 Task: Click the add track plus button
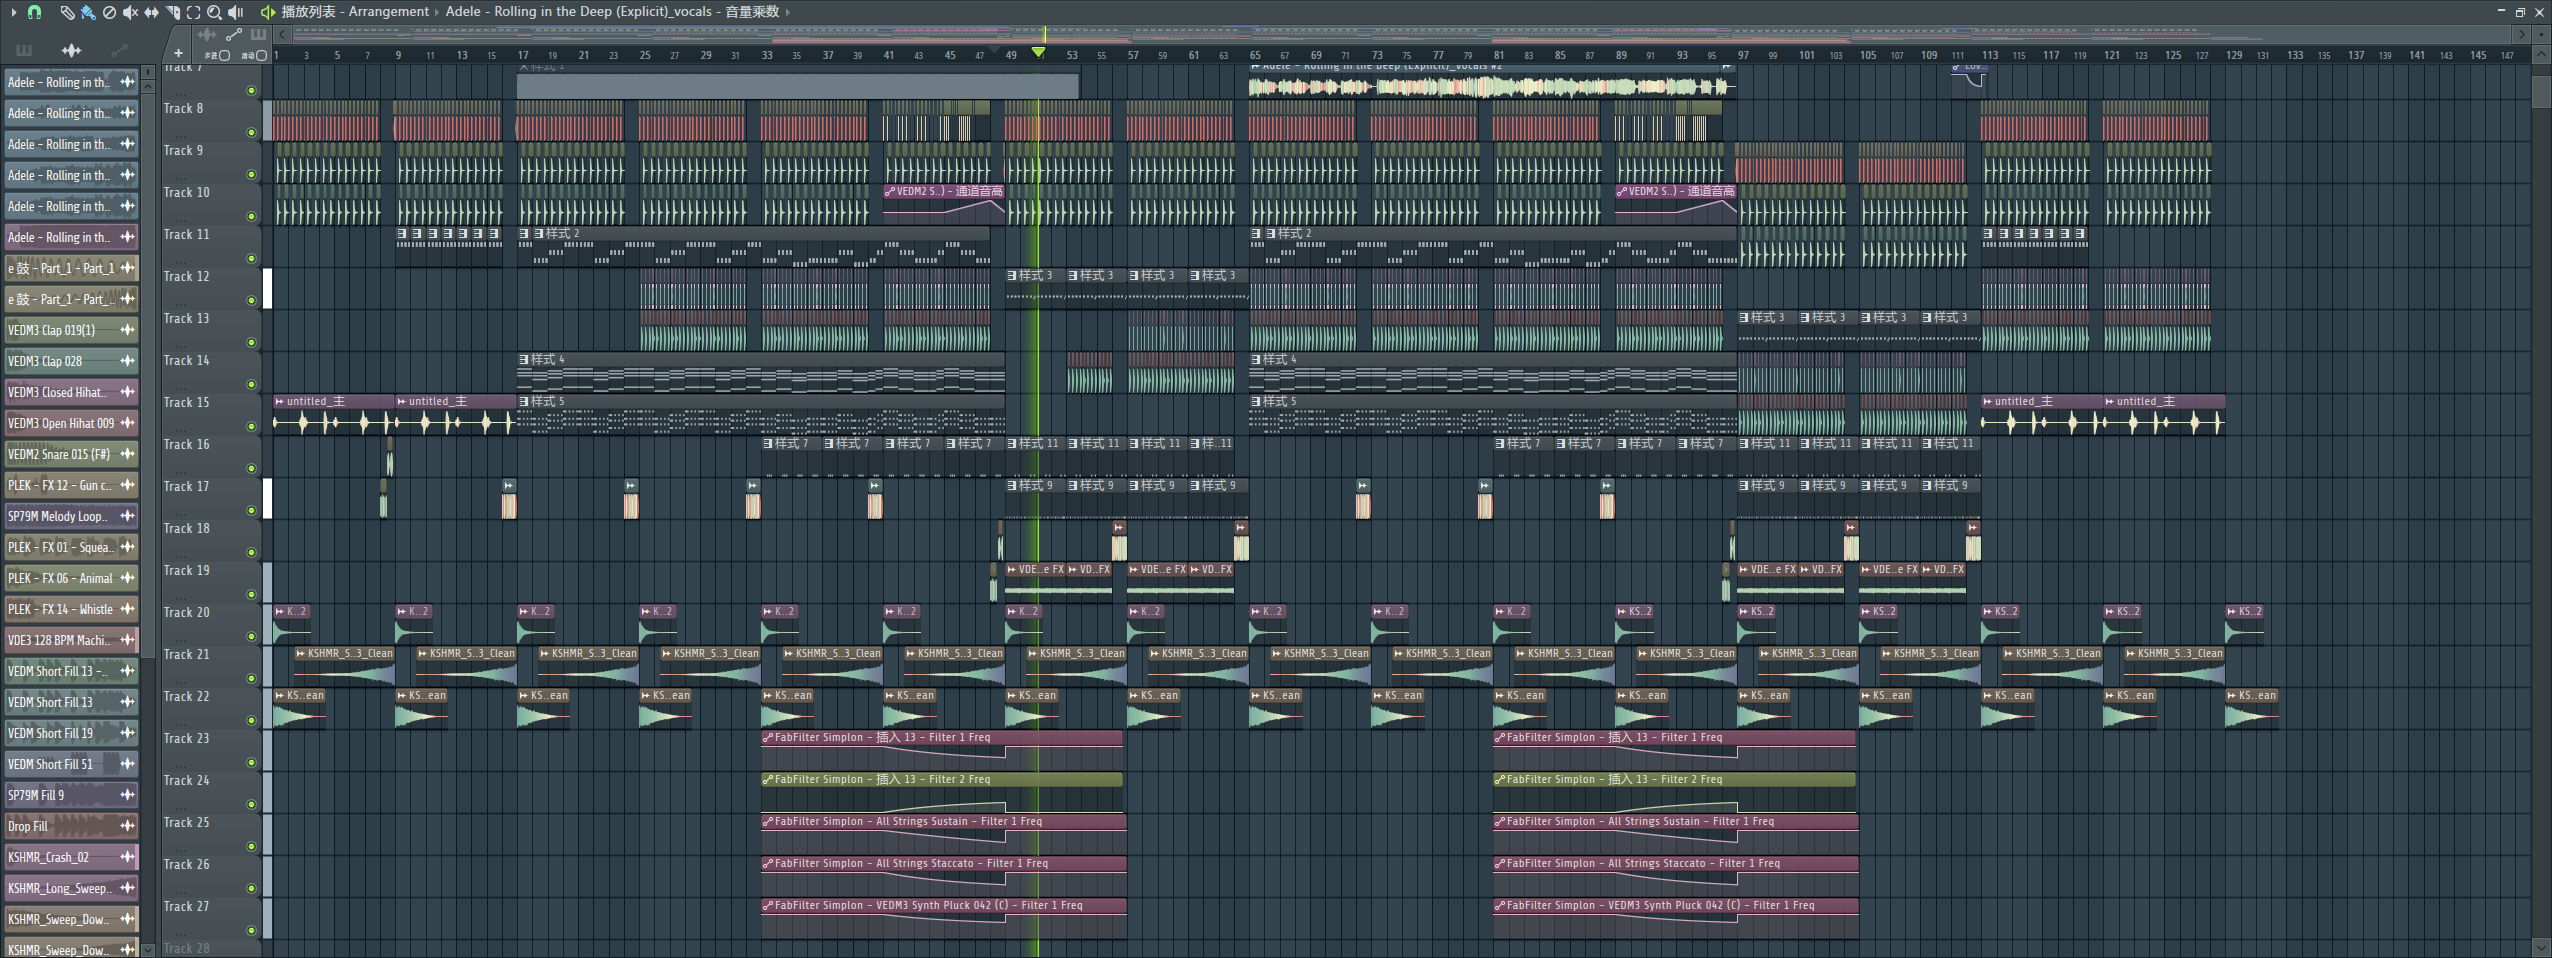(178, 54)
